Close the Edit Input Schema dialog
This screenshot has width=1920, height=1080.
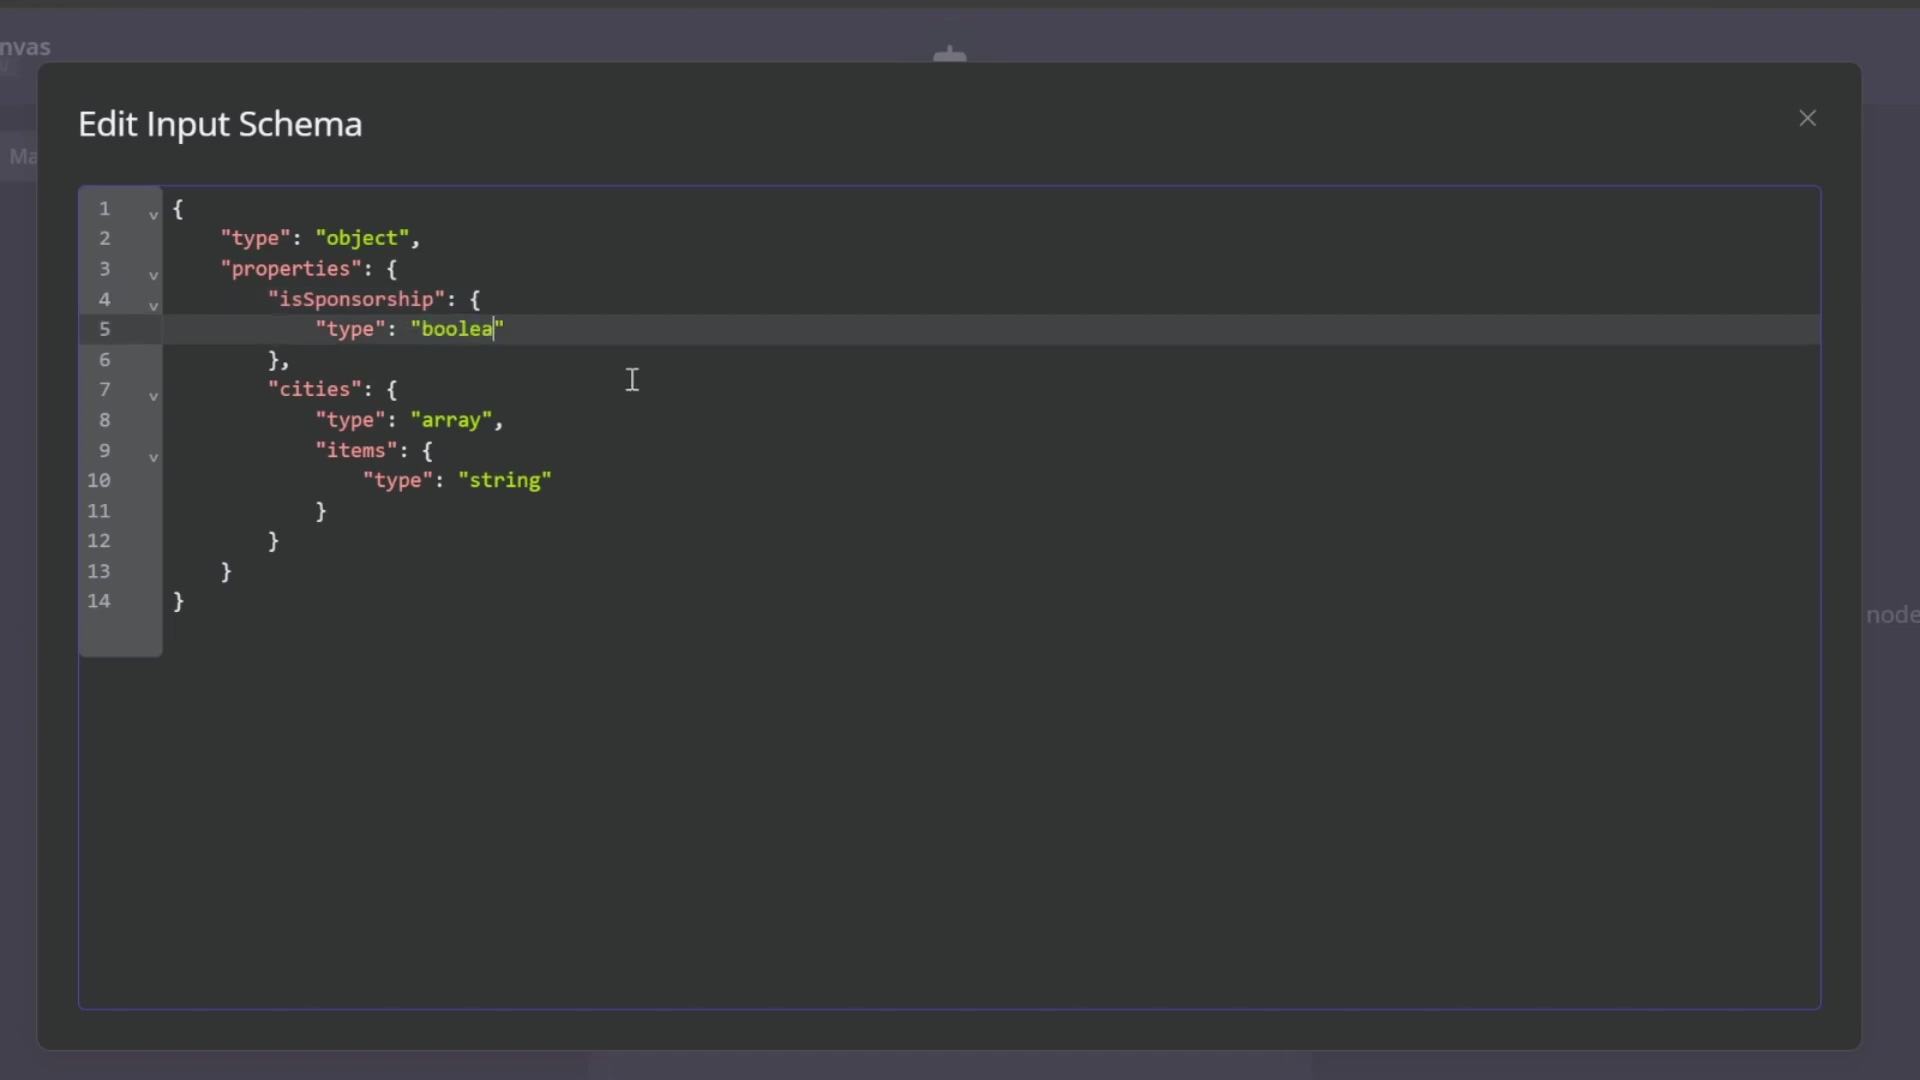[x=1807, y=119]
